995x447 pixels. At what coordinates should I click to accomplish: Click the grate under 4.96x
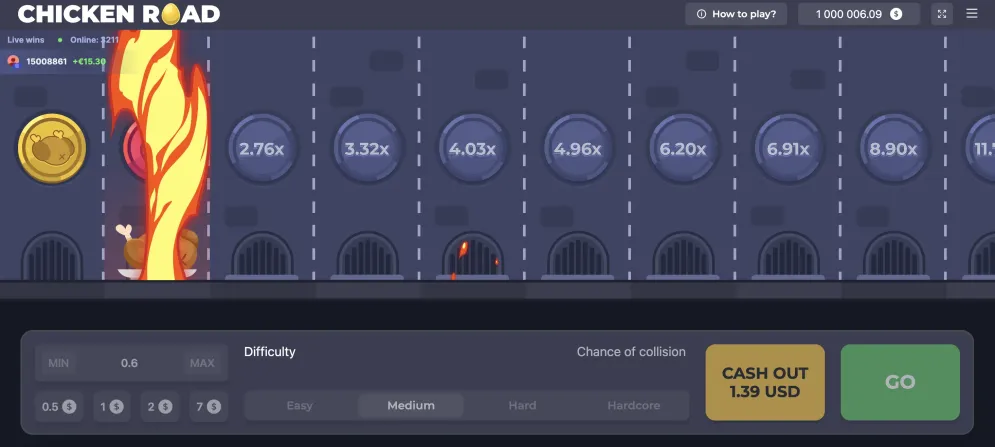[577, 256]
